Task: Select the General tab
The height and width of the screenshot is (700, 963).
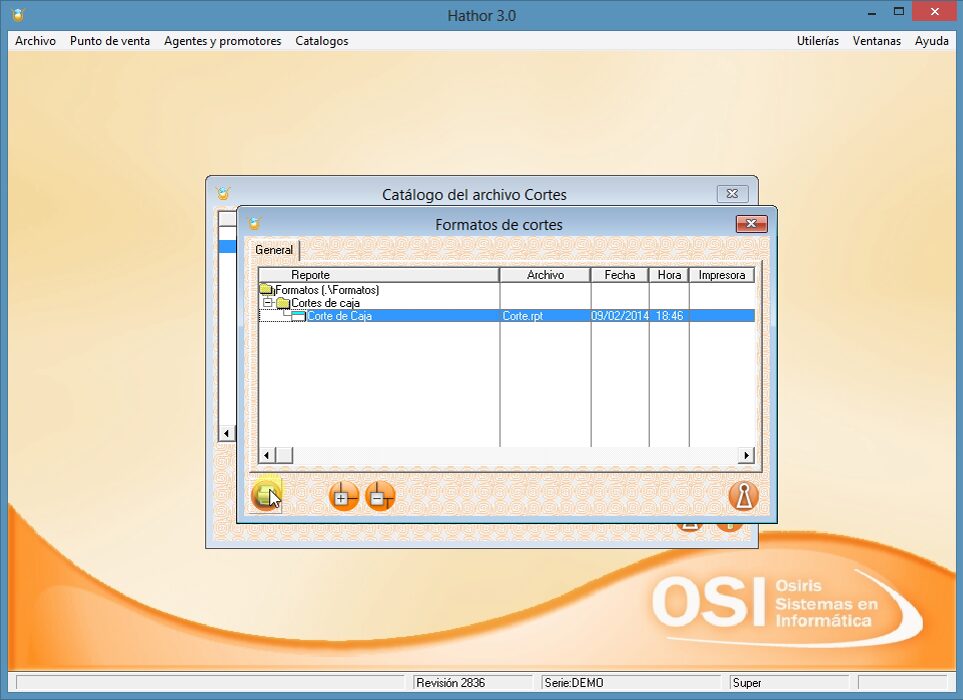Action: coord(274,250)
